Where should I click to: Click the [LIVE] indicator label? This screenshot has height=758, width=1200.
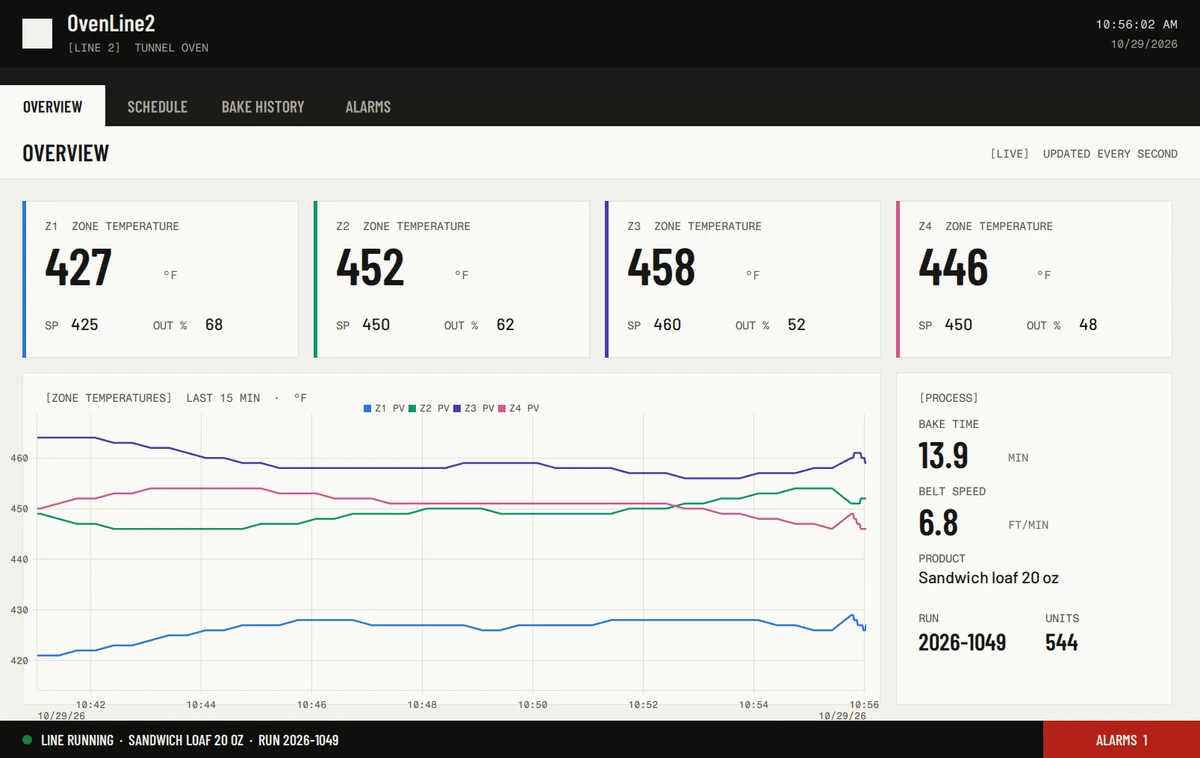1009,154
